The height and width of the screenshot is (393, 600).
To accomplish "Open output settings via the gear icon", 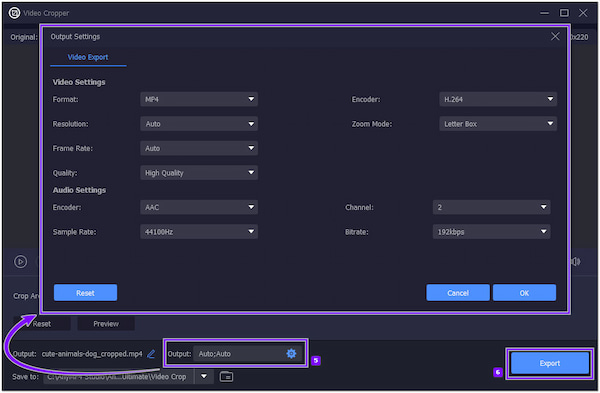I will (291, 354).
